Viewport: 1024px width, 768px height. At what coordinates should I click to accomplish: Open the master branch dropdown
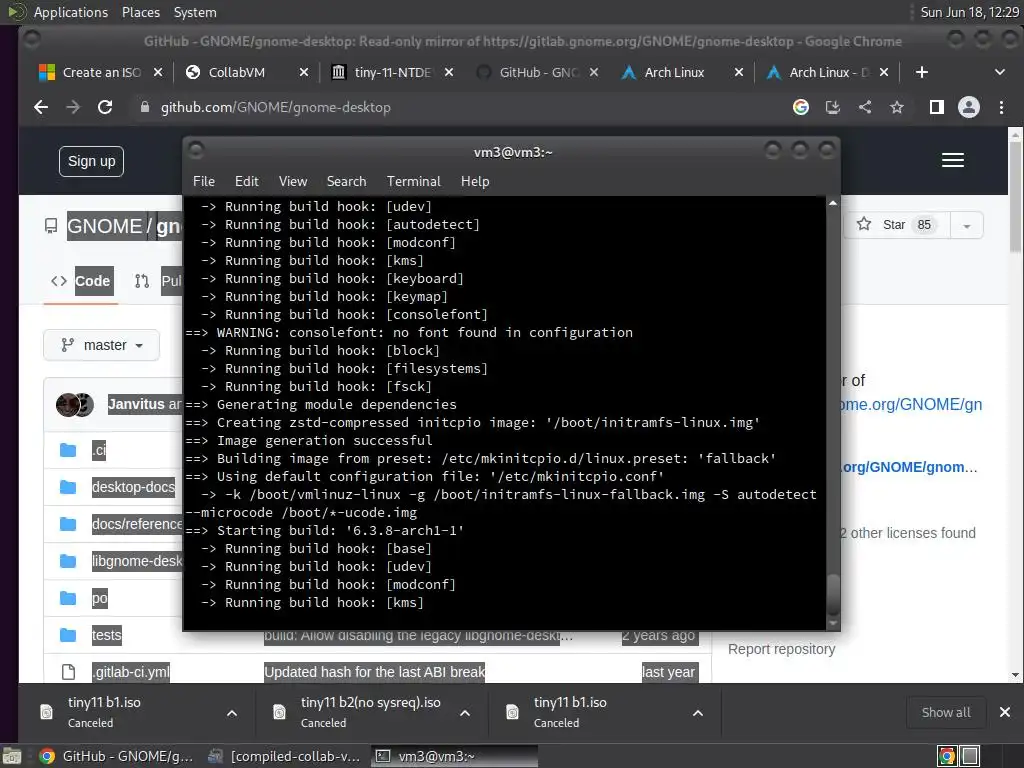tap(101, 345)
